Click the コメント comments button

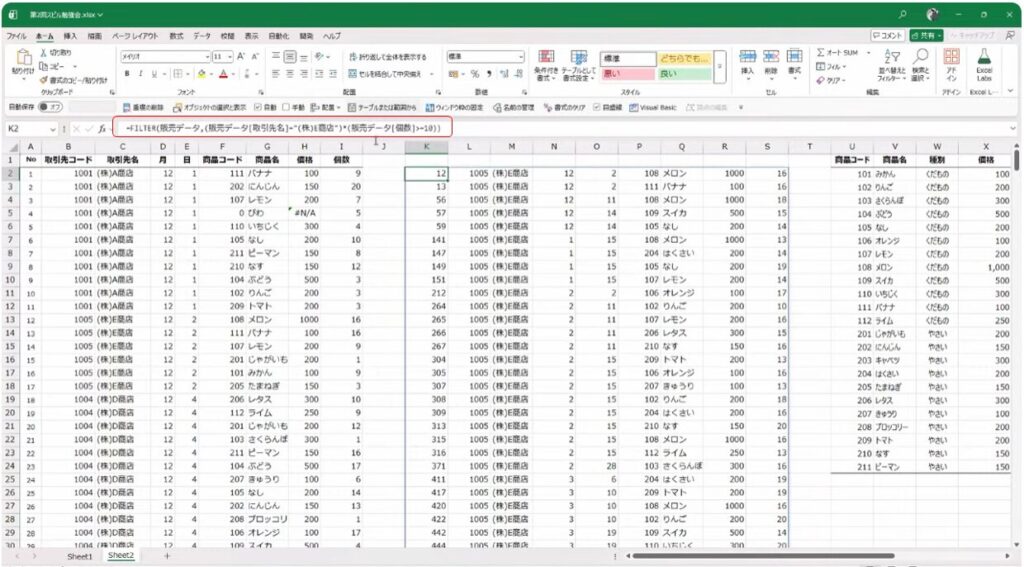[x=886, y=36]
